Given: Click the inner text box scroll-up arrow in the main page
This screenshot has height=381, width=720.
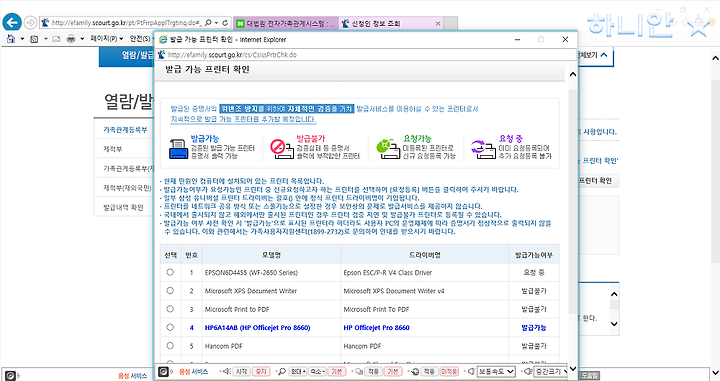Looking at the screenshot, I should [x=614, y=294].
